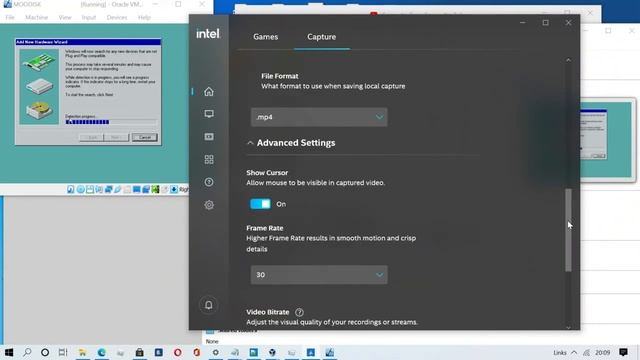Click the "Show Cursor" heading text
Screen dimensions: 640x360
point(267,173)
